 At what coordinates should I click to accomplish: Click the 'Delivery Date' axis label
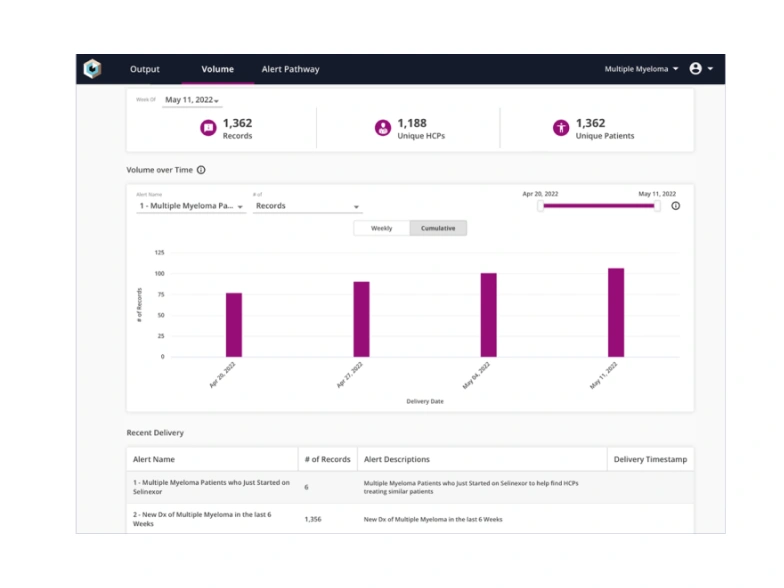(425, 401)
